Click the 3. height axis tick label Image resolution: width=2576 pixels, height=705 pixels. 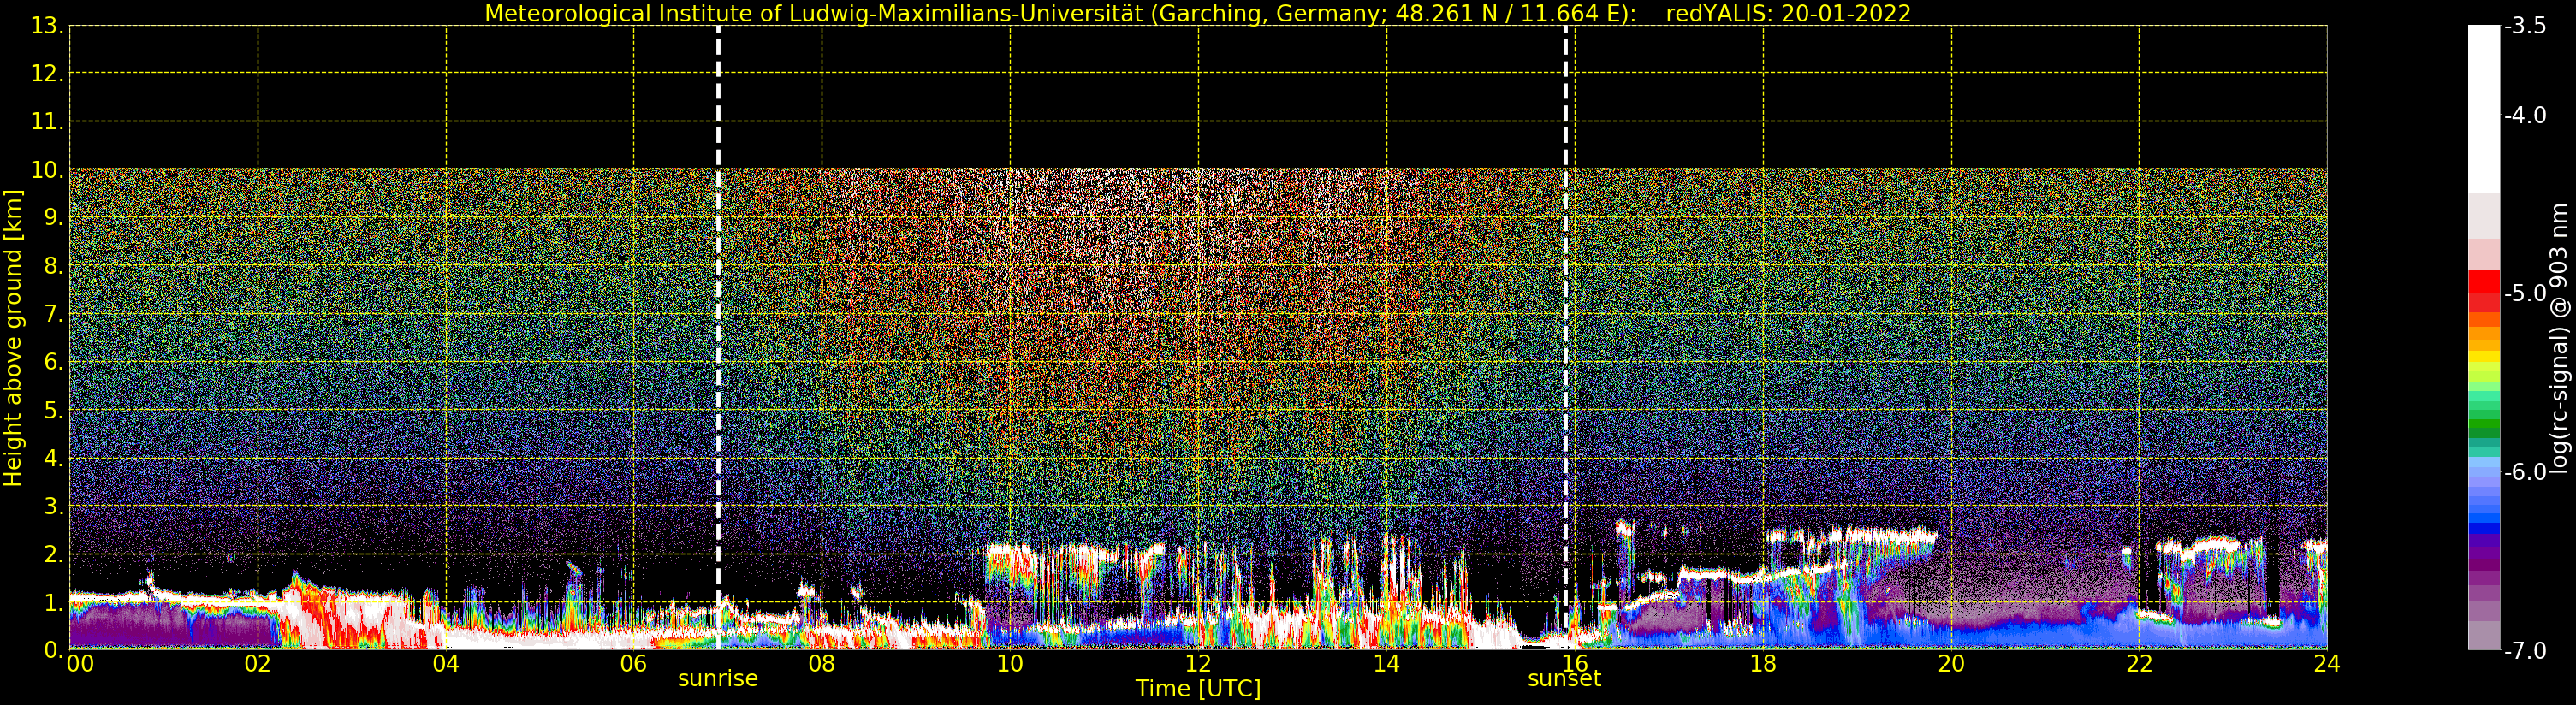[x=54, y=507]
